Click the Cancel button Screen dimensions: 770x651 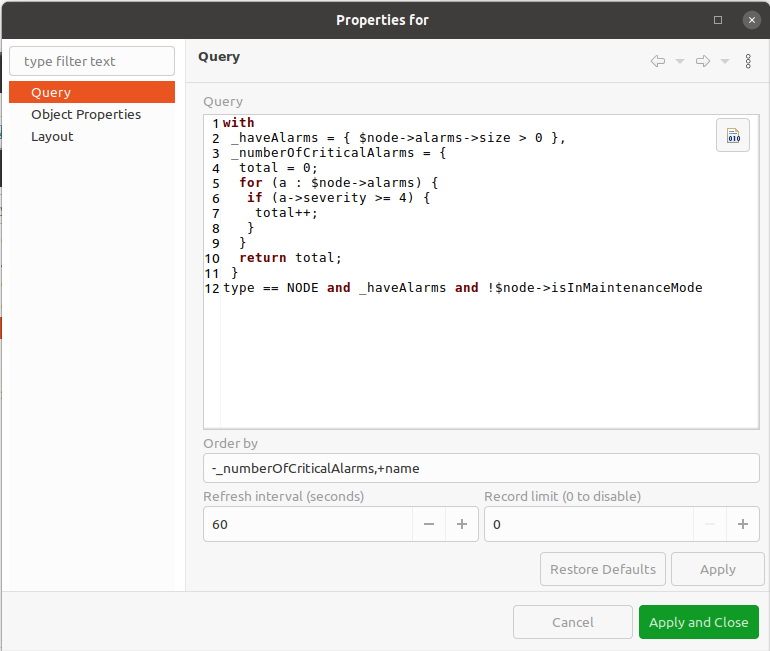point(573,623)
